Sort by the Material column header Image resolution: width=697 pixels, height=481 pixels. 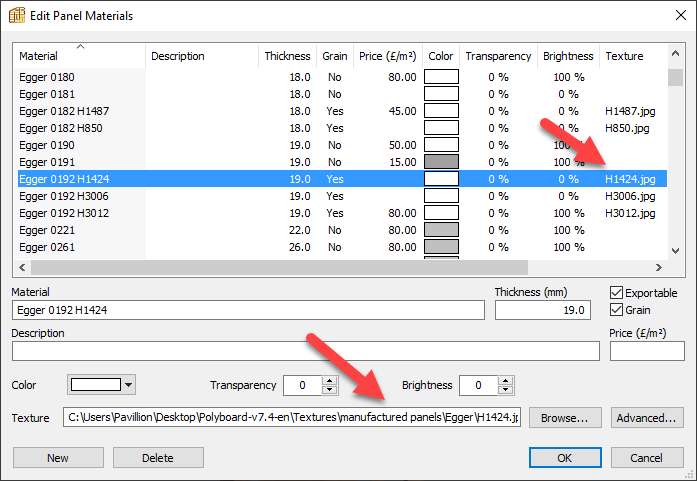pos(79,56)
